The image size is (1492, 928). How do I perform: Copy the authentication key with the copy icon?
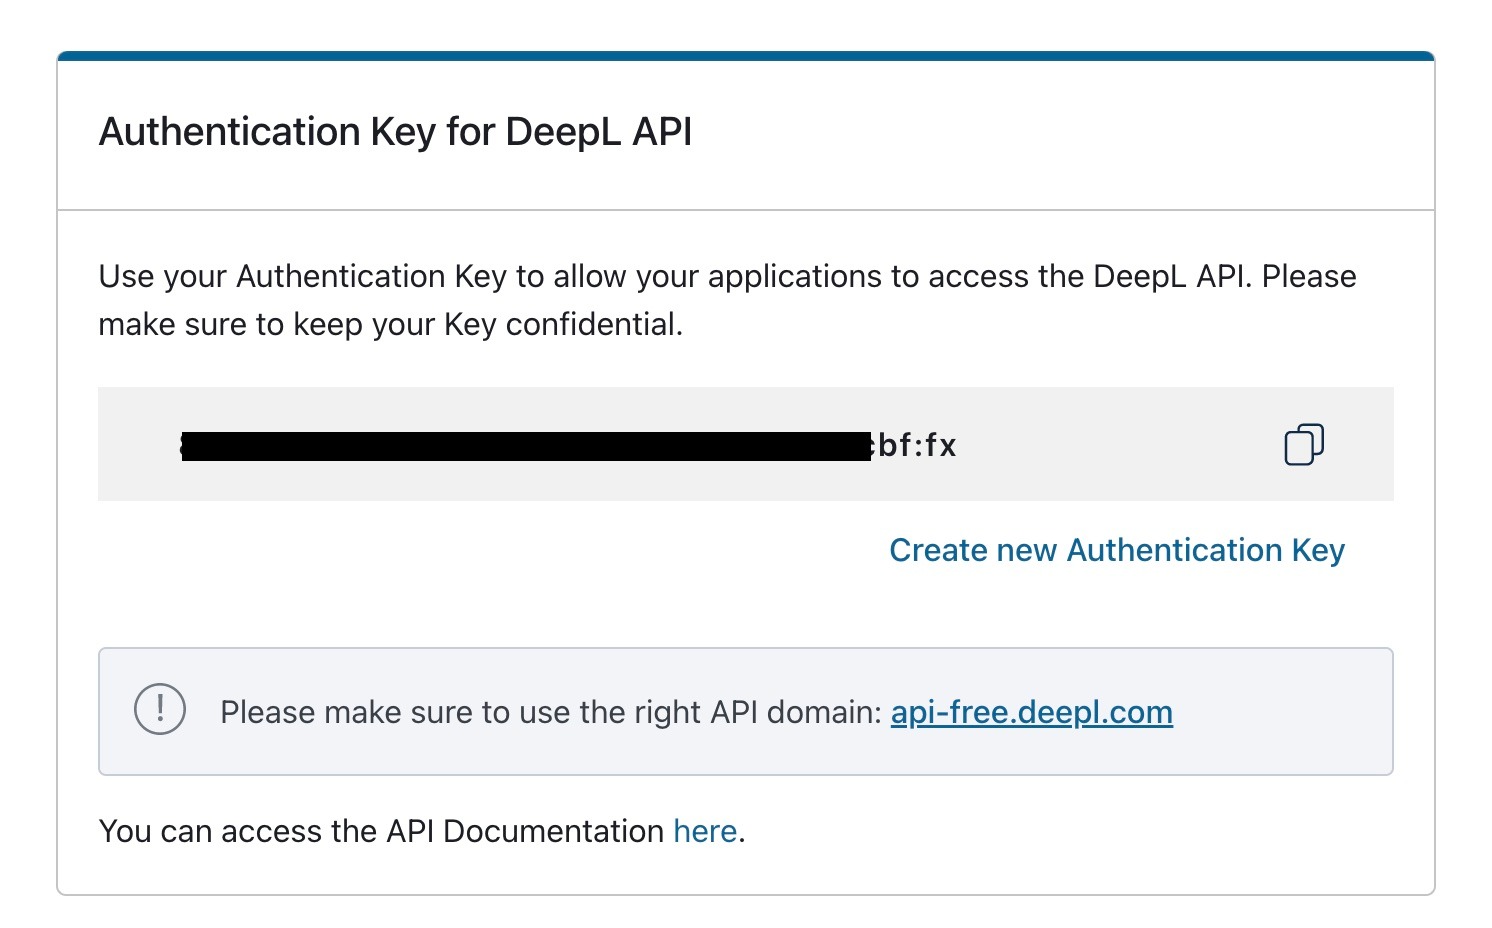tap(1304, 445)
